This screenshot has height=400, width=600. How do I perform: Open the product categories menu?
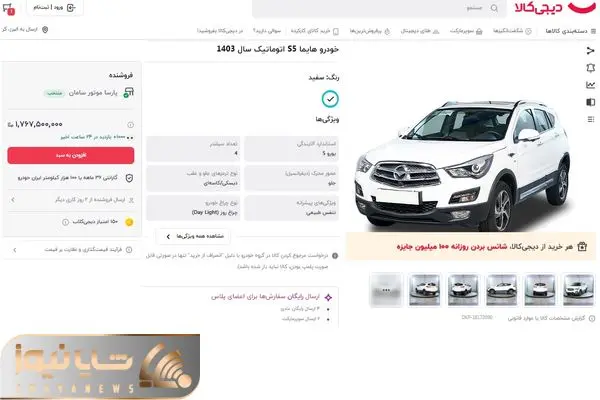point(571,31)
